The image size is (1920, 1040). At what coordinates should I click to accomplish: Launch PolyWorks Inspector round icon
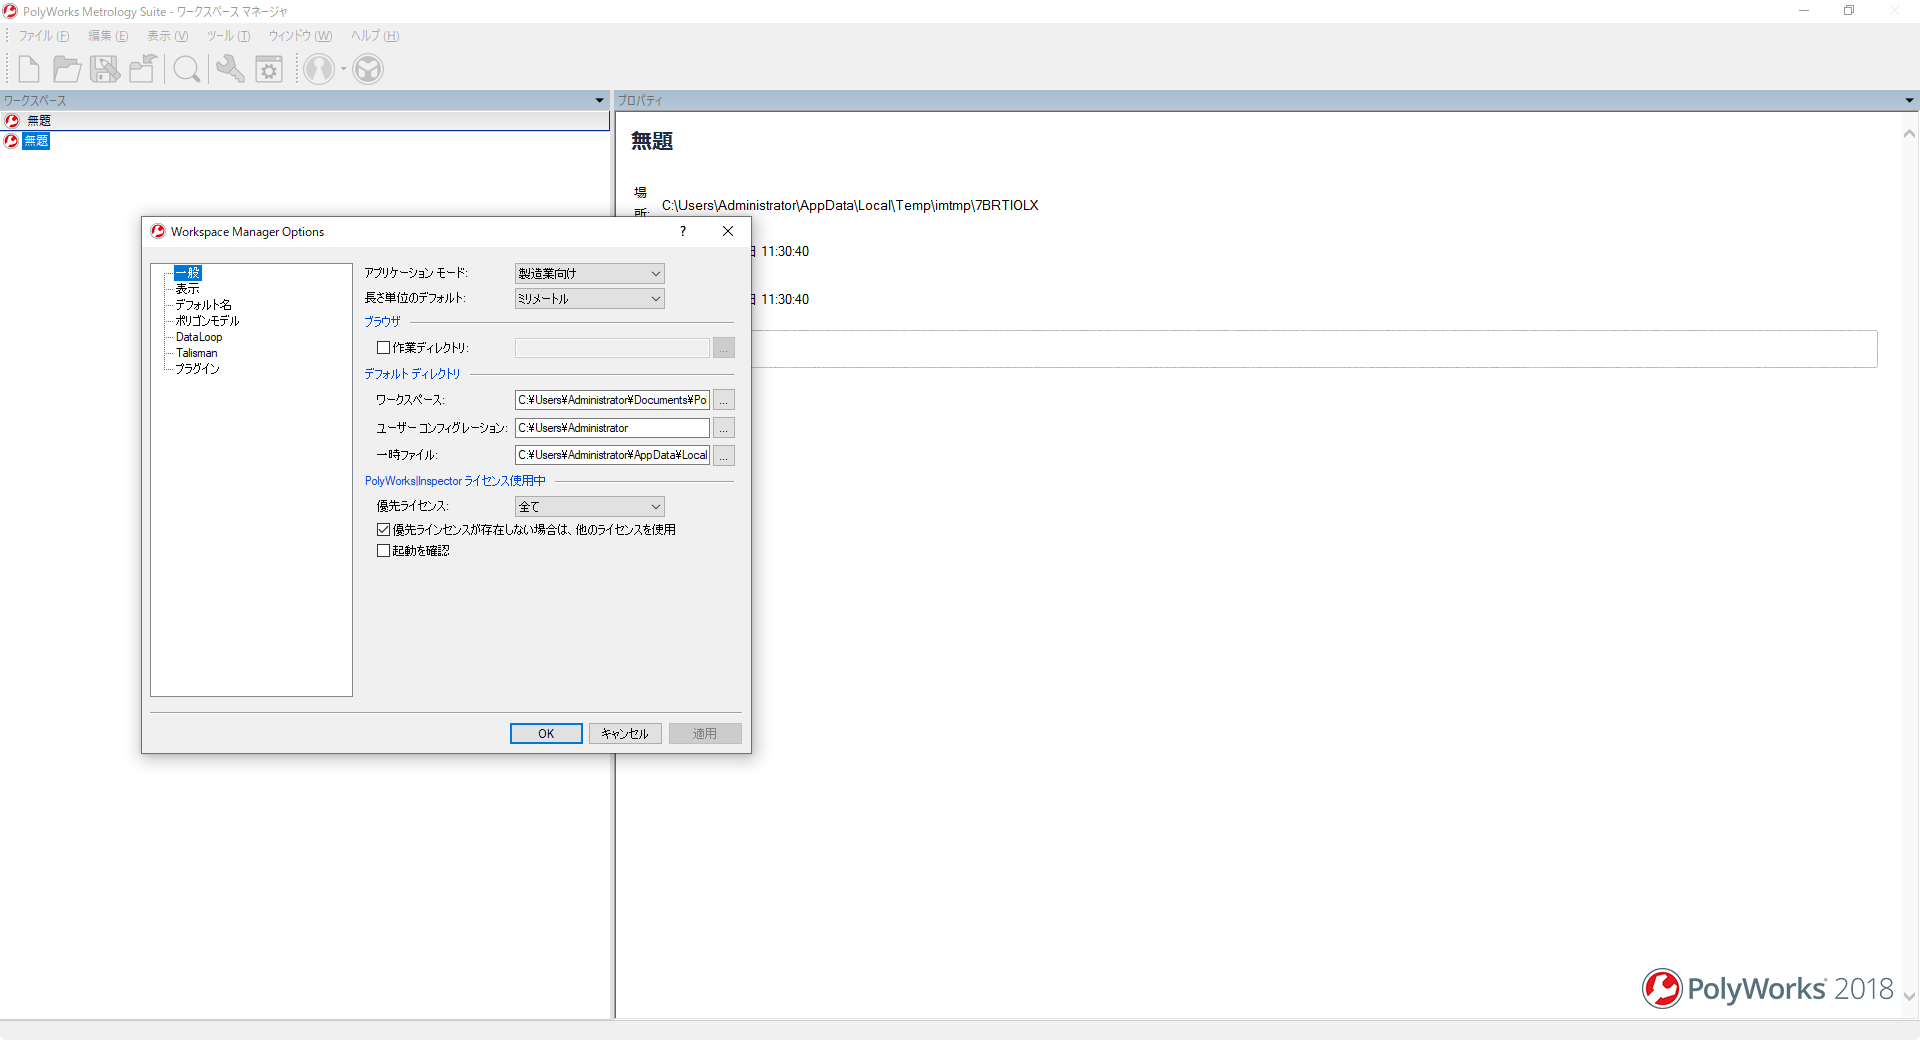319,69
